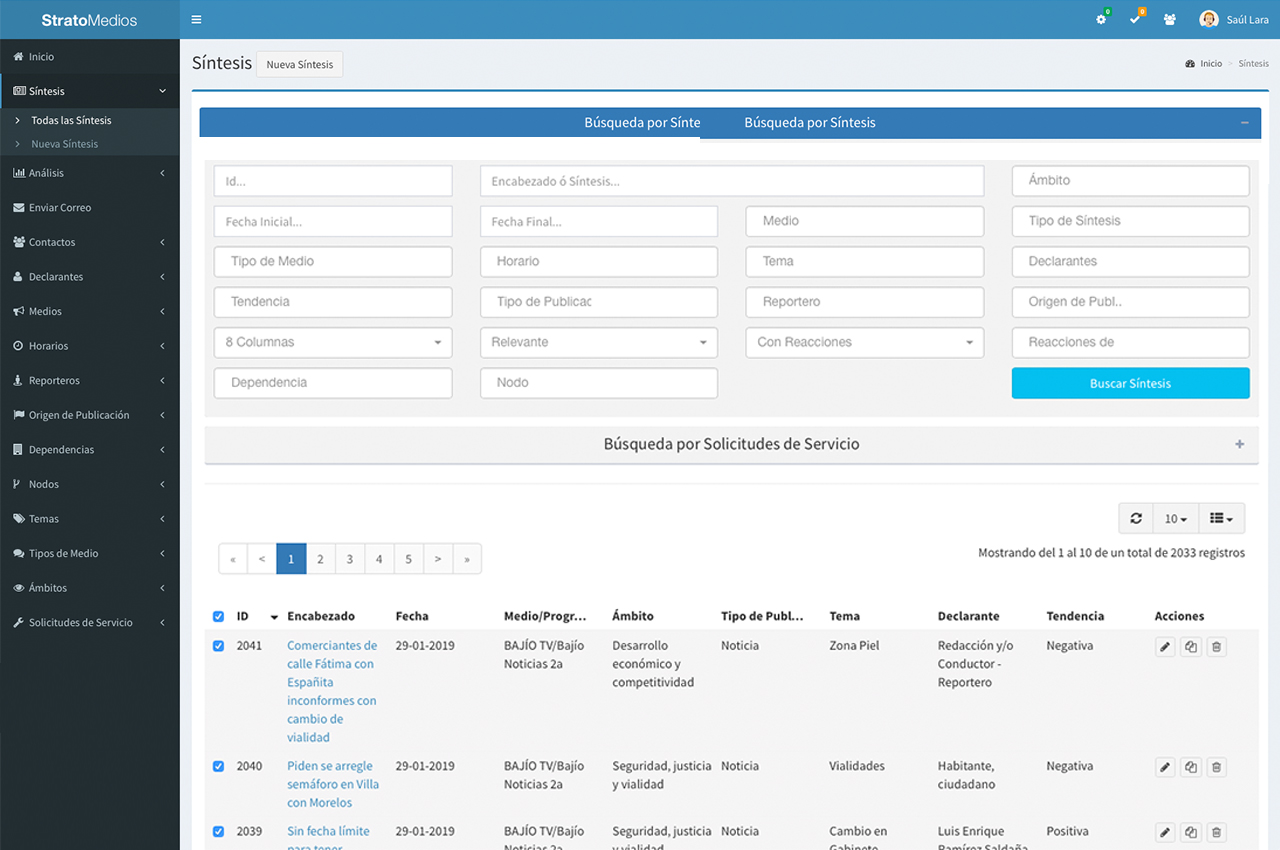Open the contacts group icon in the top bar
This screenshot has height=850, width=1280.
point(1169,18)
